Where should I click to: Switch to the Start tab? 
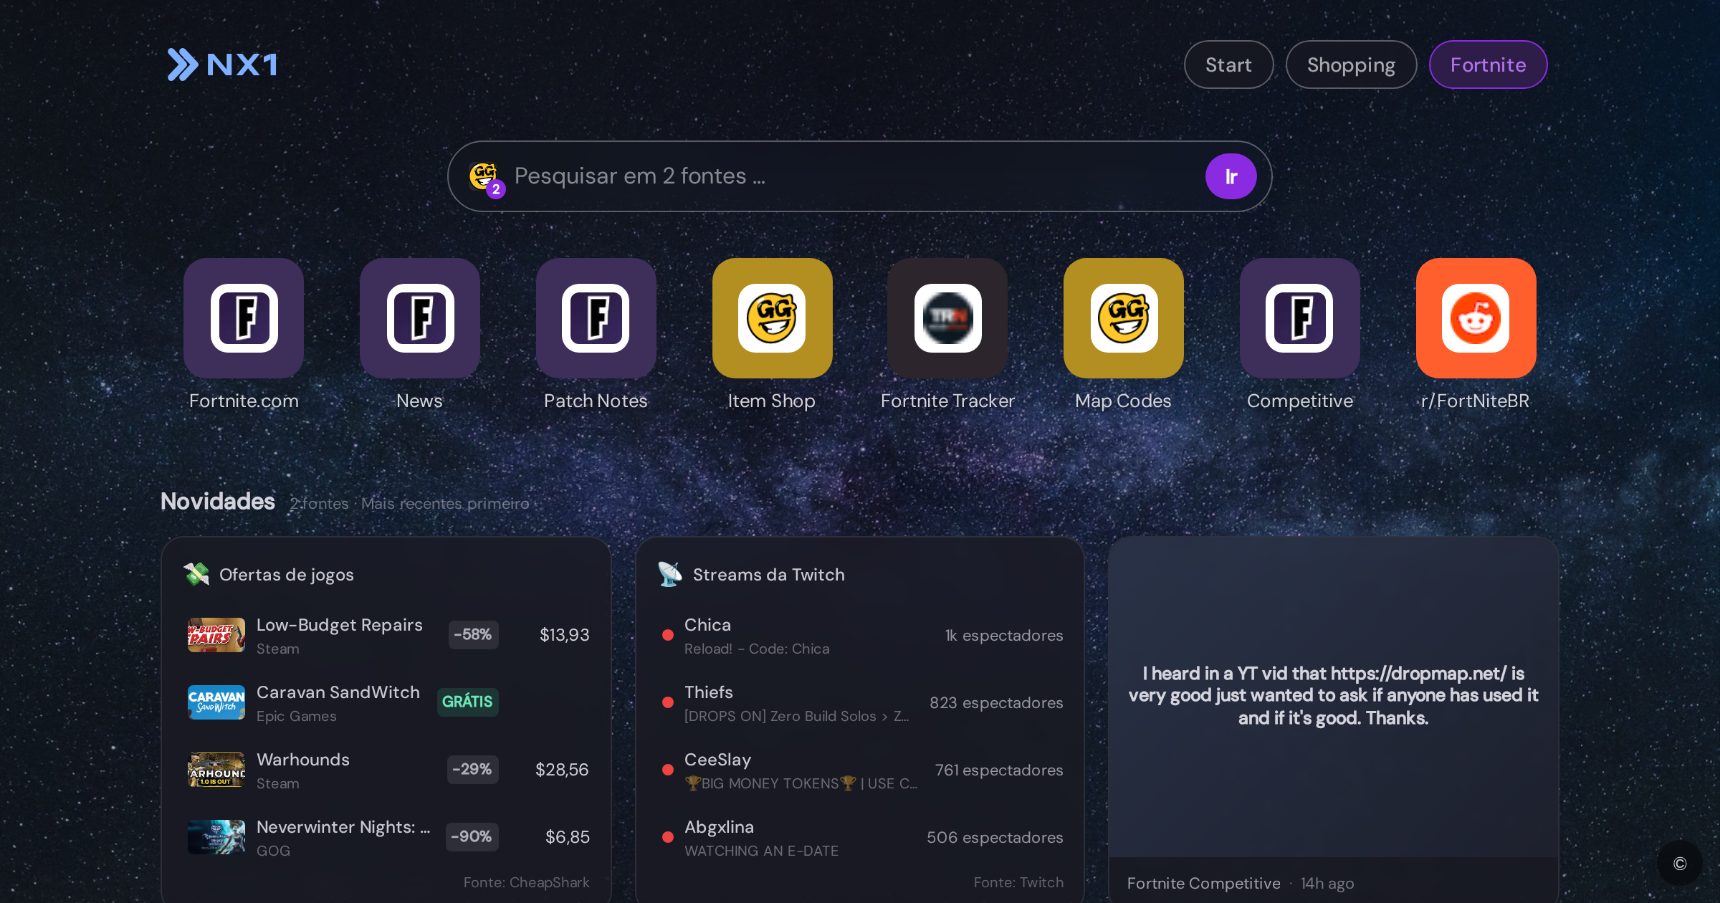(x=1229, y=65)
